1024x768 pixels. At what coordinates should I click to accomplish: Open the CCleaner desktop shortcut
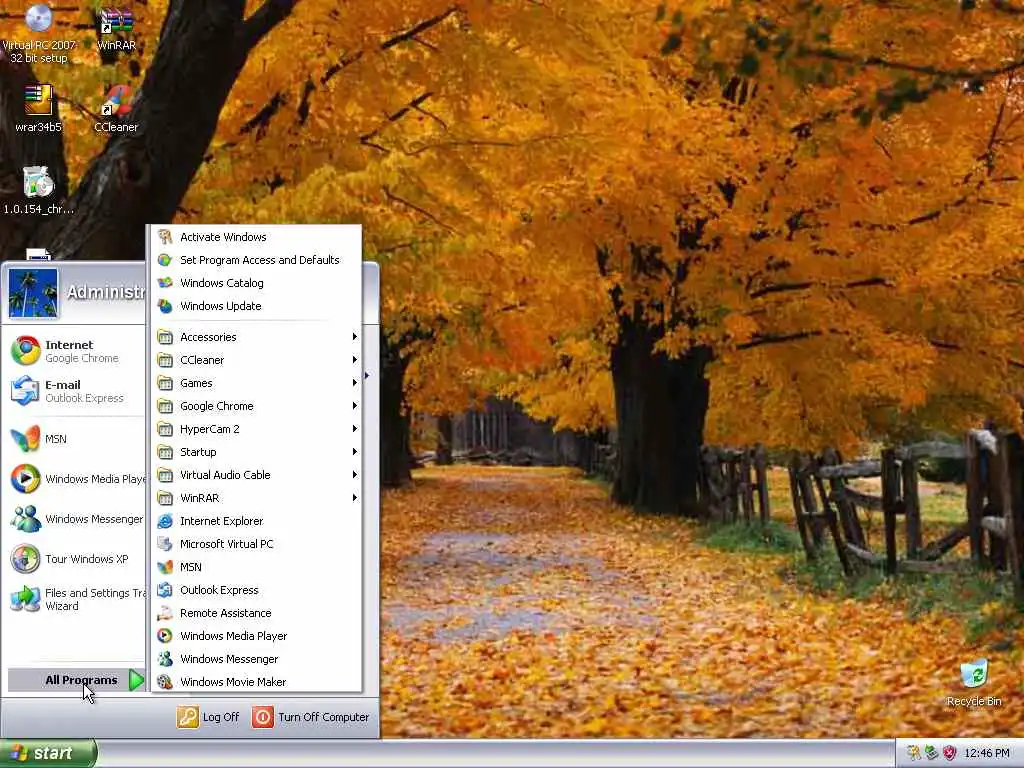[116, 110]
